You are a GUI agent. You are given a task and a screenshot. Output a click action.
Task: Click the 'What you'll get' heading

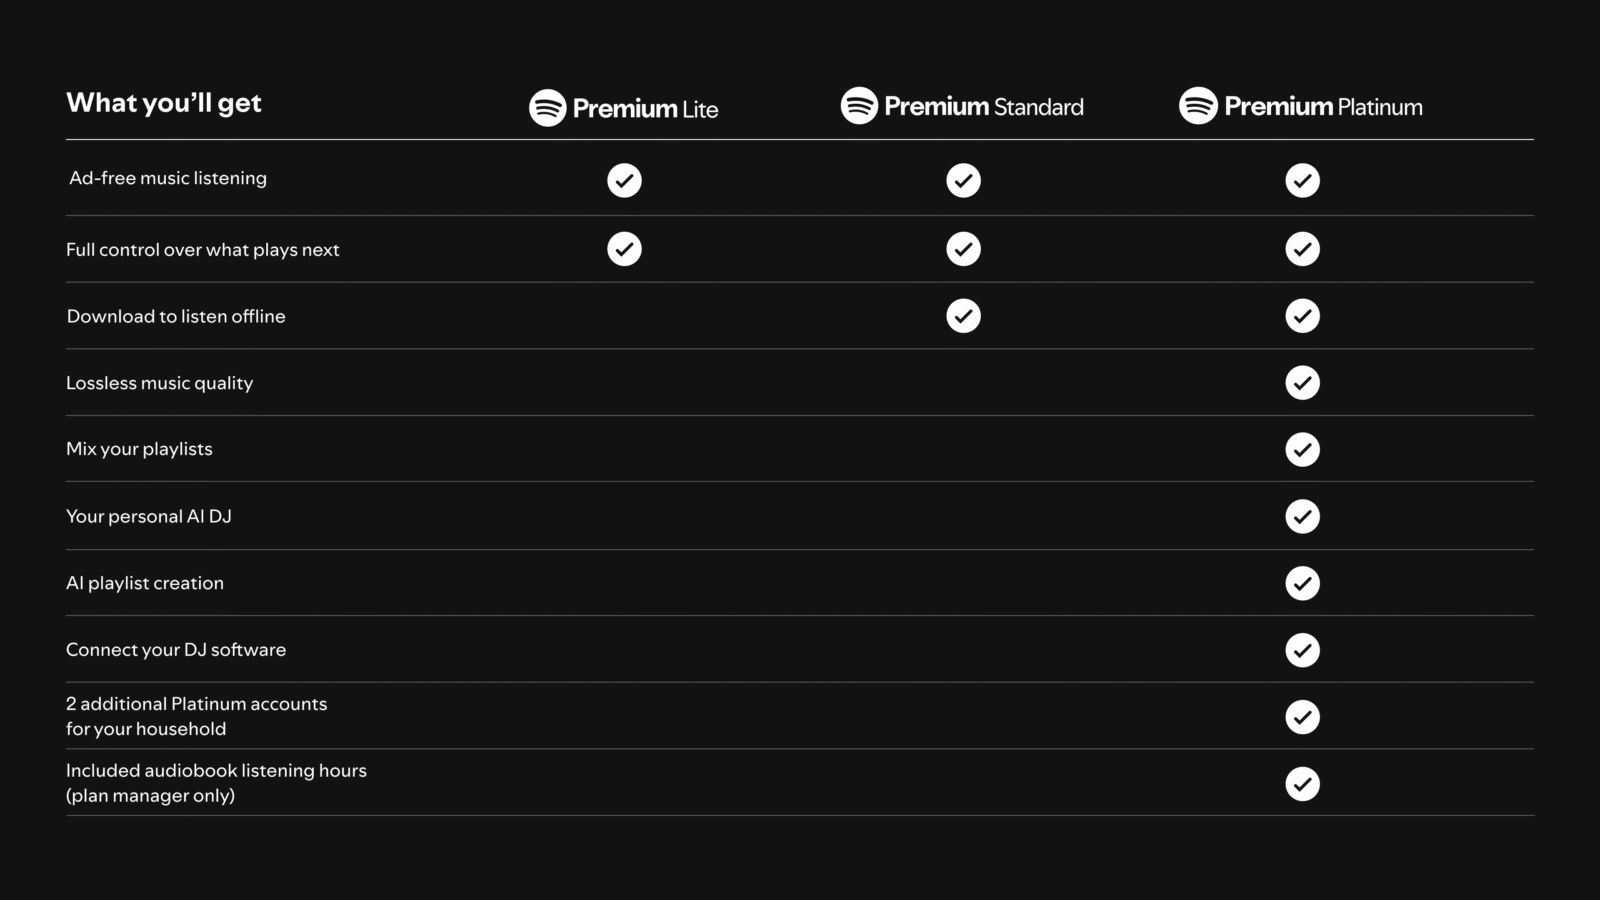click(164, 103)
